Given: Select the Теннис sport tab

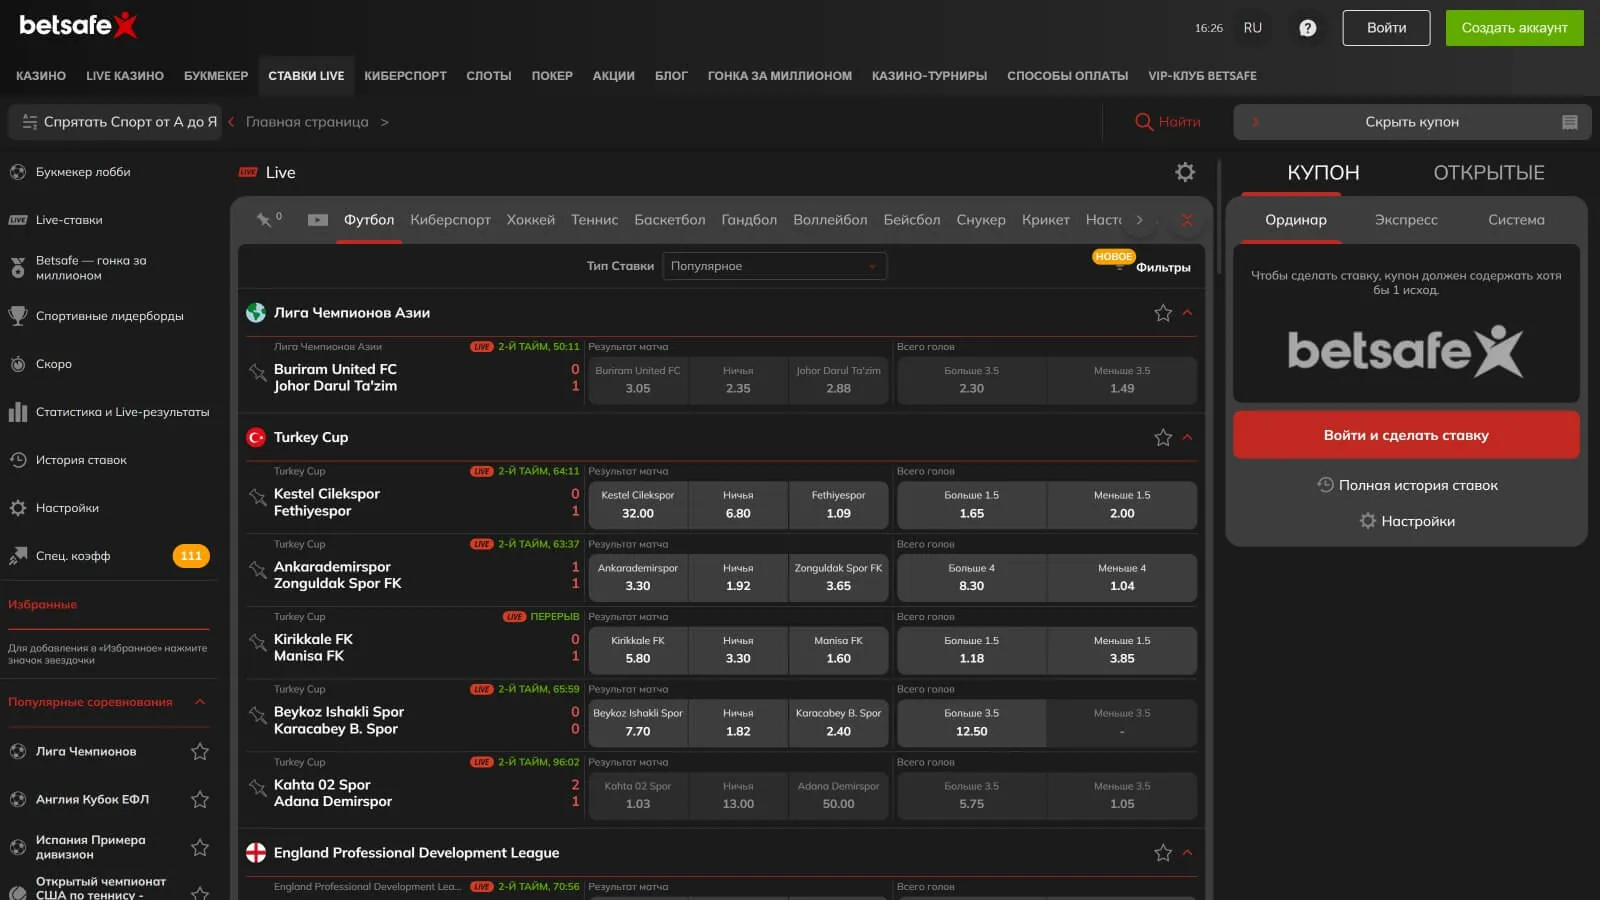Looking at the screenshot, I should point(594,220).
